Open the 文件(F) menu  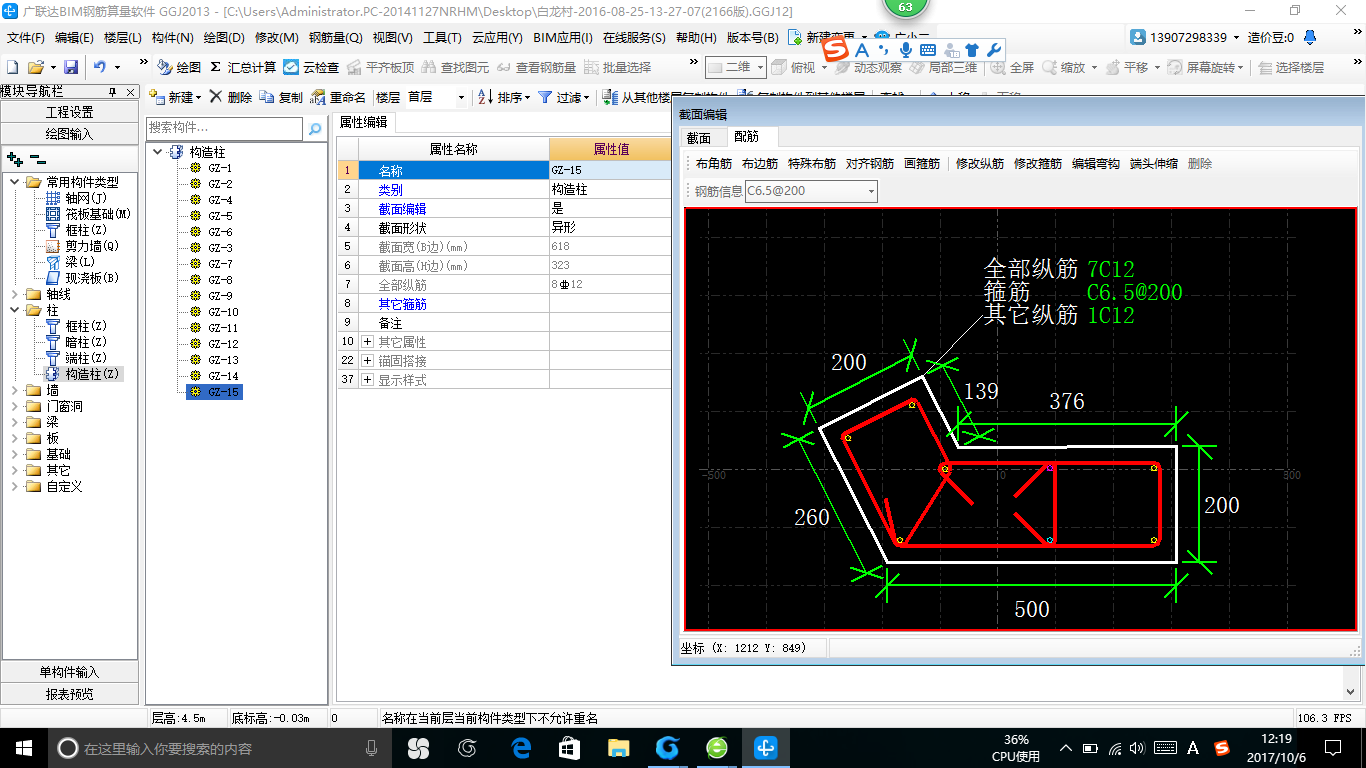click(26, 38)
